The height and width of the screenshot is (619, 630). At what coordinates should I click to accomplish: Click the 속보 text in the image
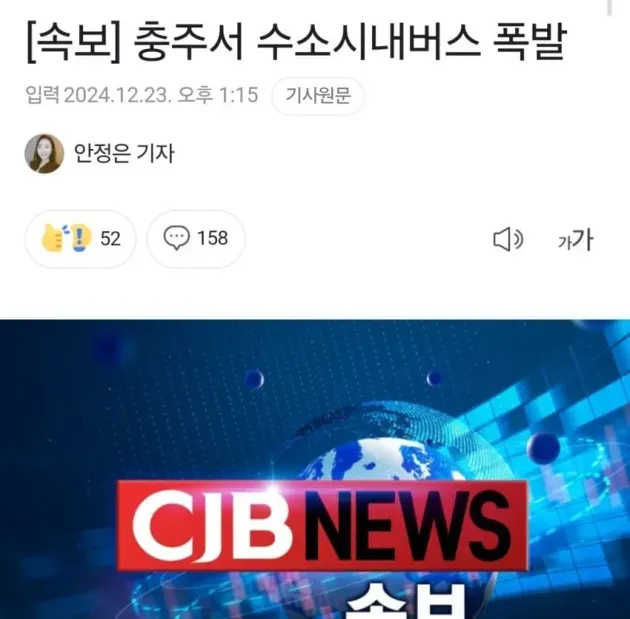[406, 601]
